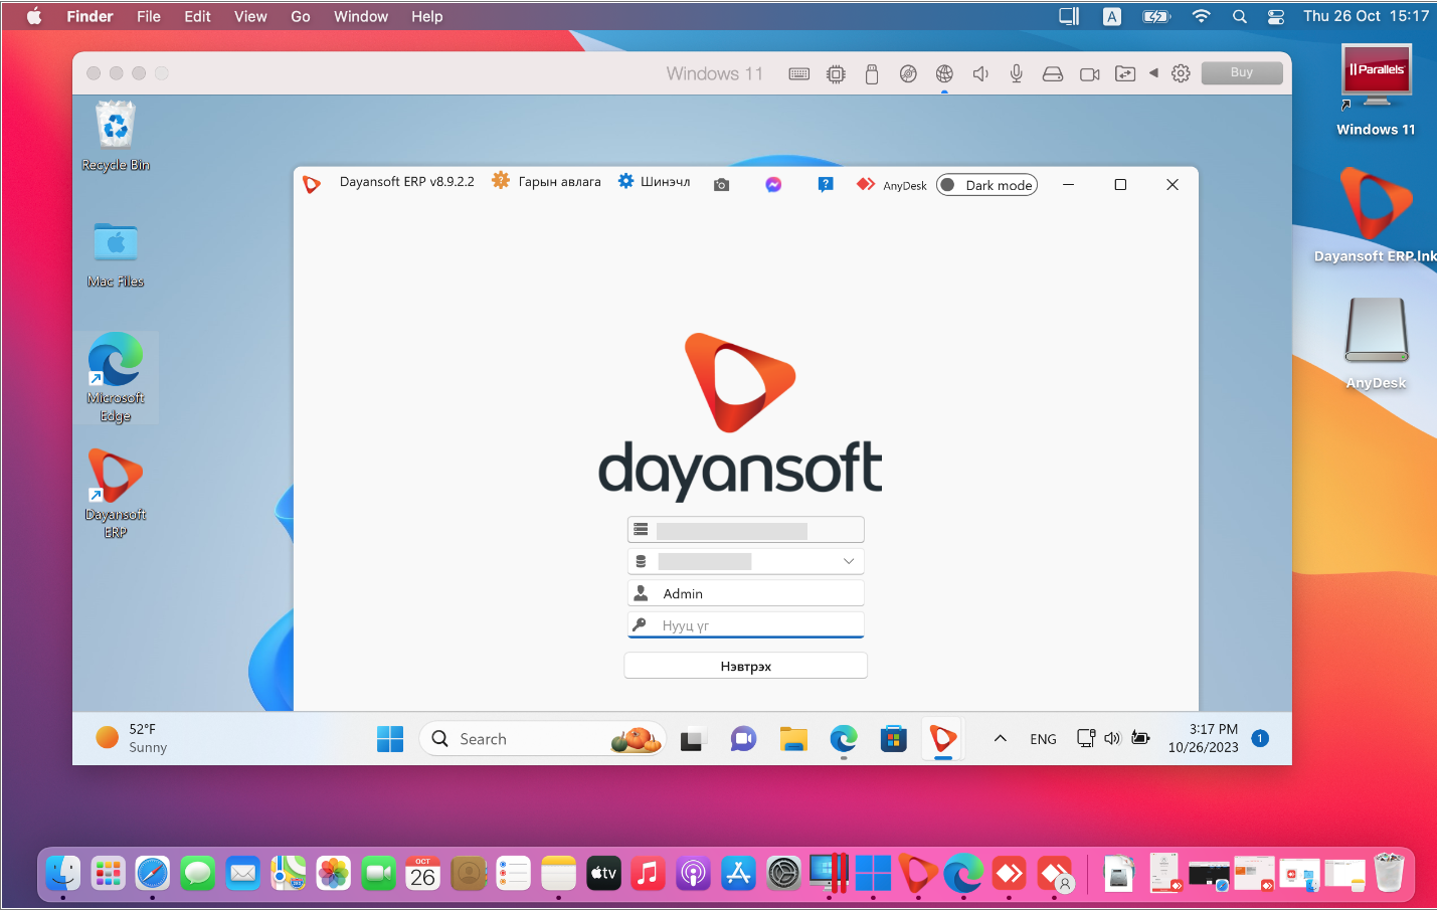Click the blue question mark help icon
The height and width of the screenshot is (910, 1437).
[x=825, y=185]
